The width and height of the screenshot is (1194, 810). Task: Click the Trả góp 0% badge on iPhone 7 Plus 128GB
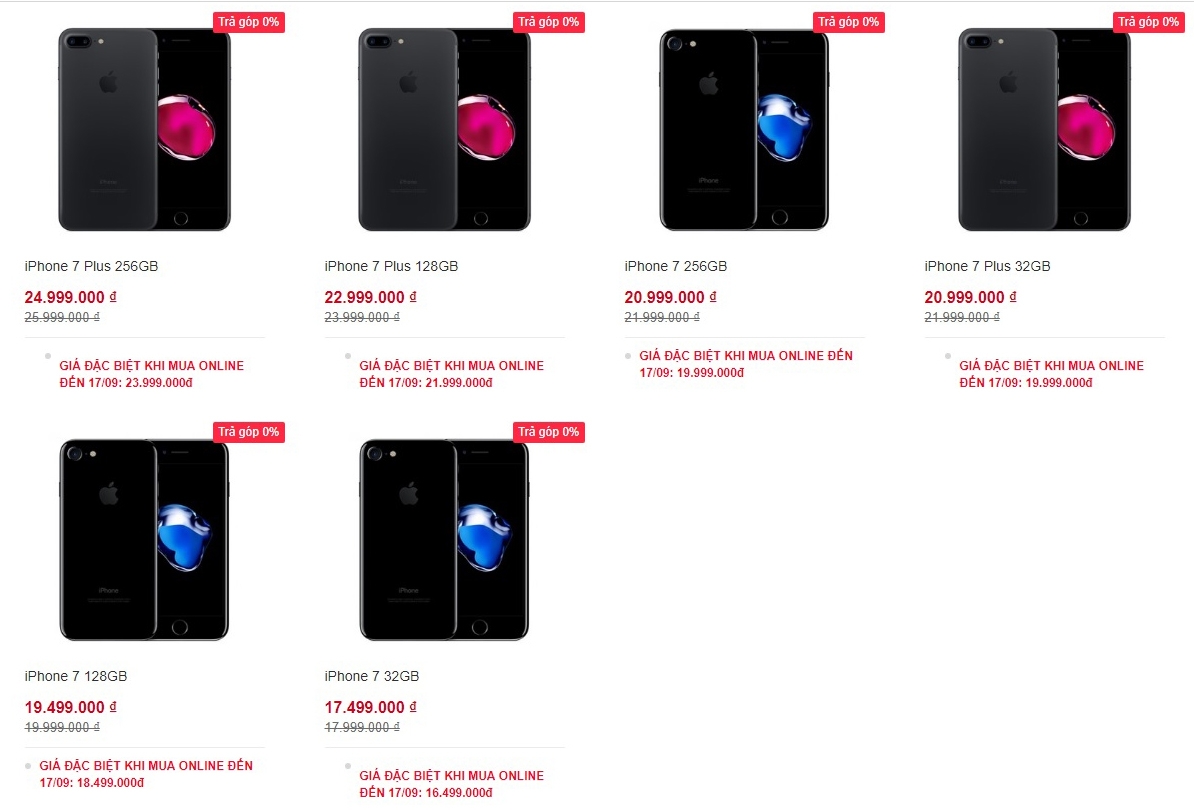click(x=549, y=22)
